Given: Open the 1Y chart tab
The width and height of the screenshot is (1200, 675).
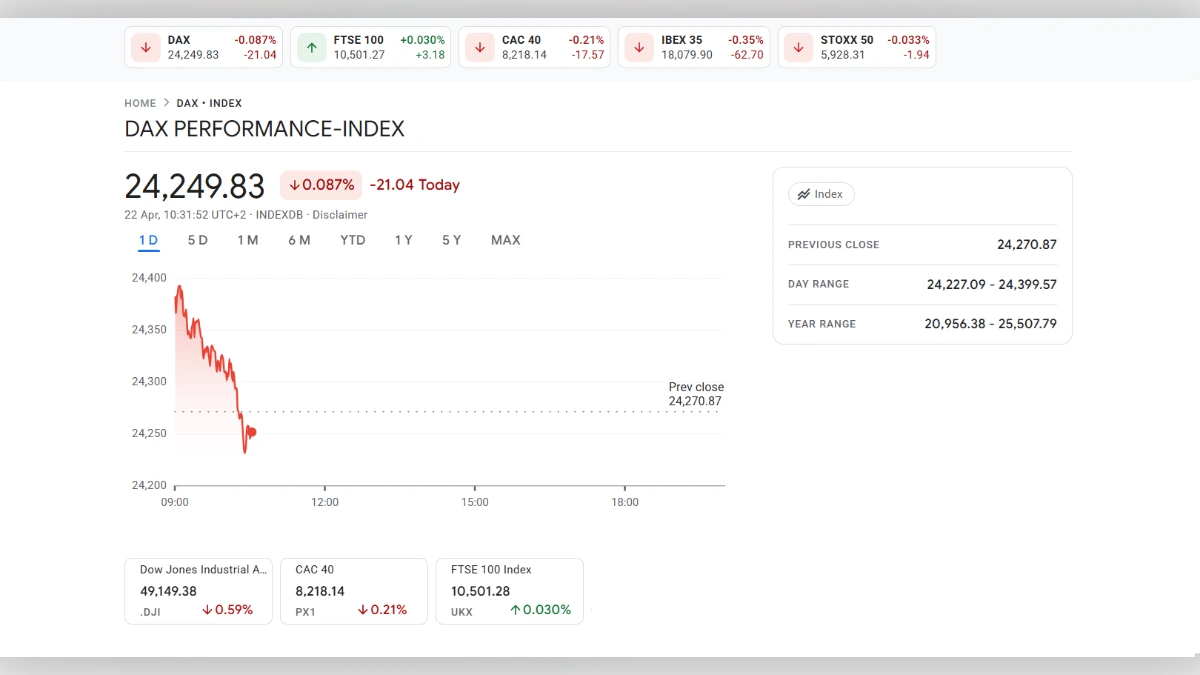Looking at the screenshot, I should (403, 240).
